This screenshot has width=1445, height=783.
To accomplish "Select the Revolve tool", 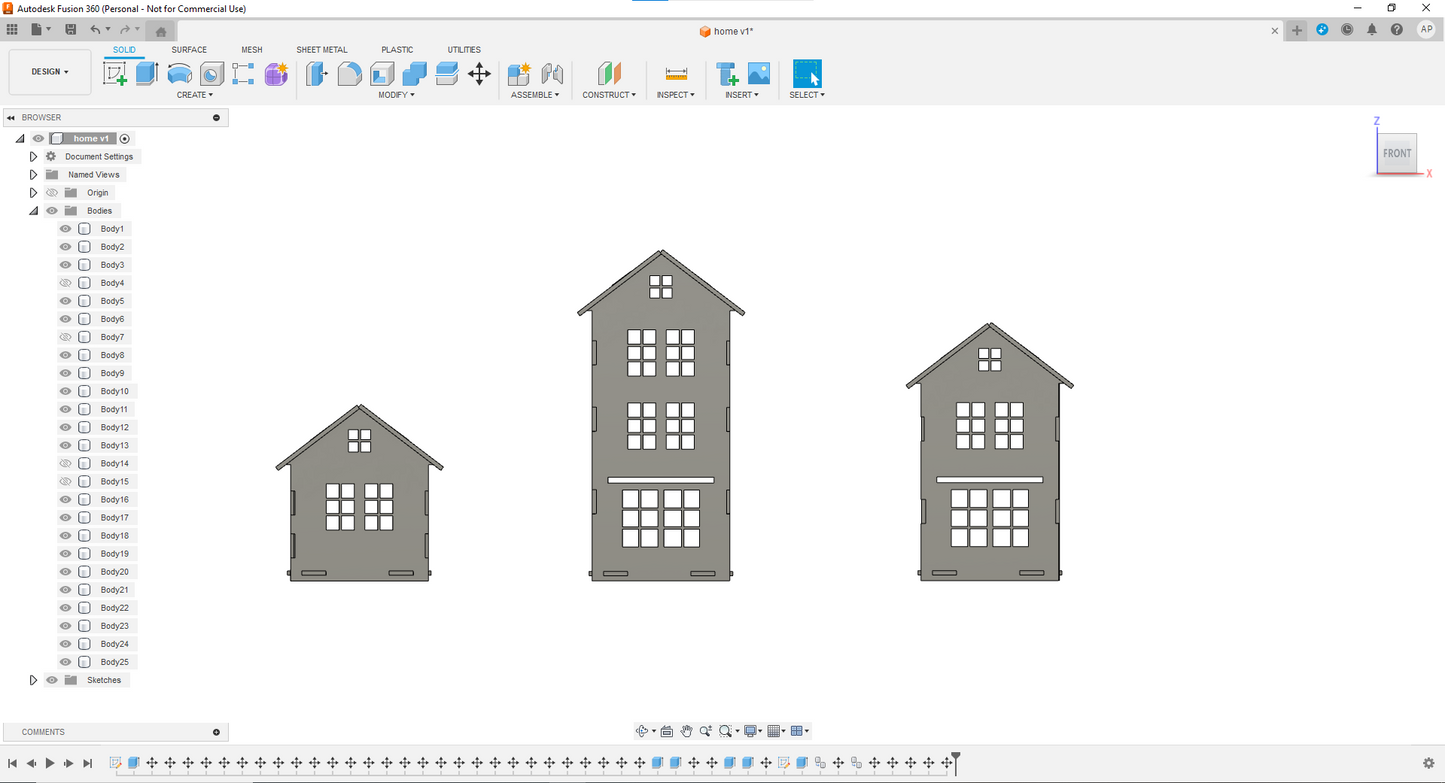I will coord(179,73).
